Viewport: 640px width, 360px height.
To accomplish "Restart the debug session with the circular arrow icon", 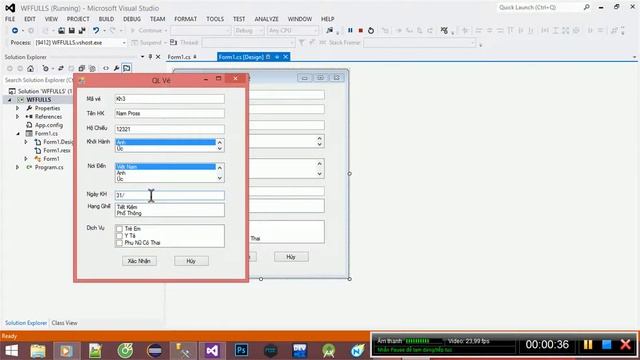I will (371, 31).
